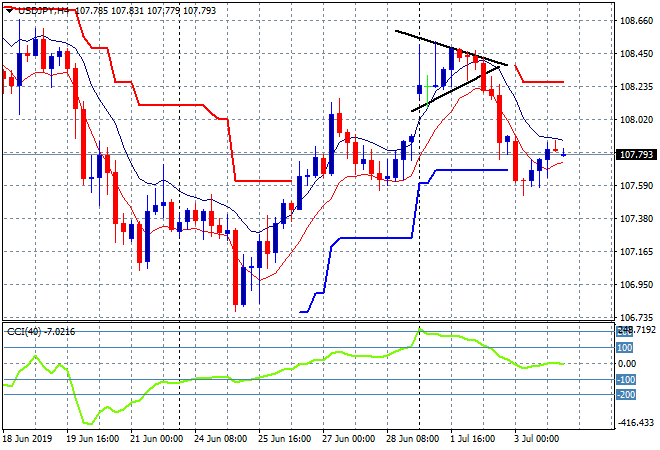Click the 107.590 price axis label
The image size is (660, 450).
(x=636, y=186)
